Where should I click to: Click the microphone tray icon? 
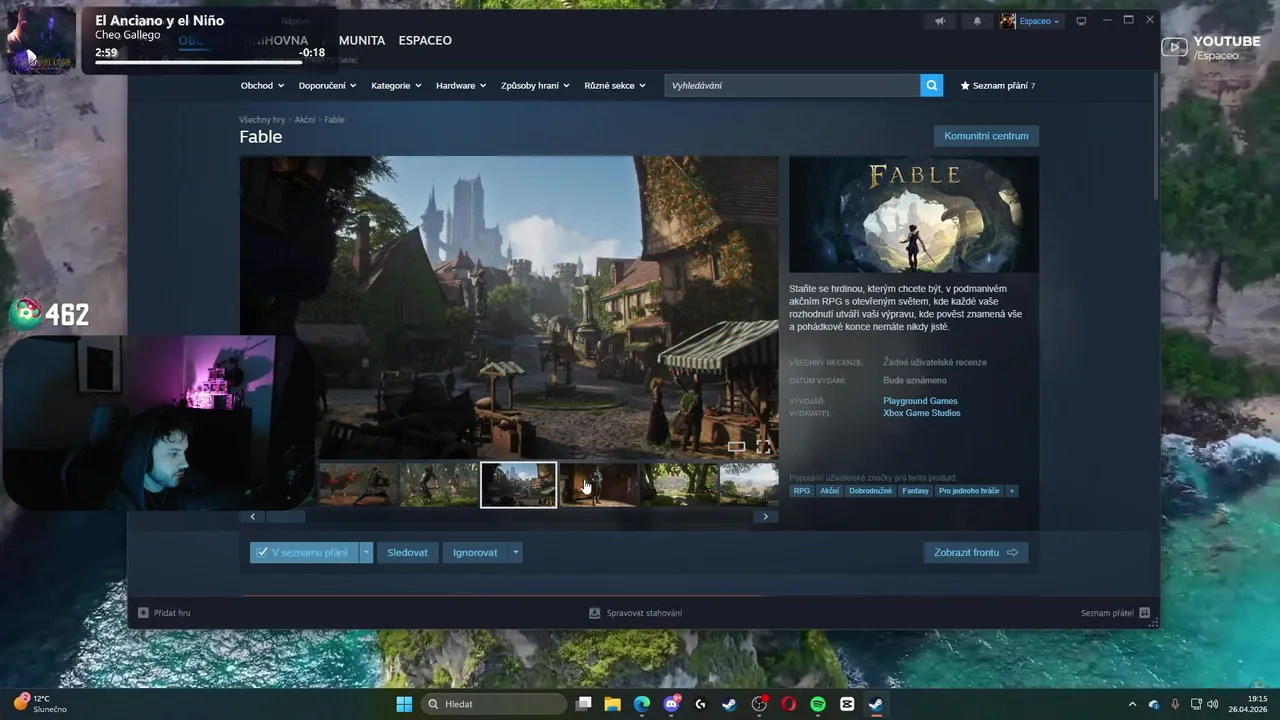[1175, 704]
